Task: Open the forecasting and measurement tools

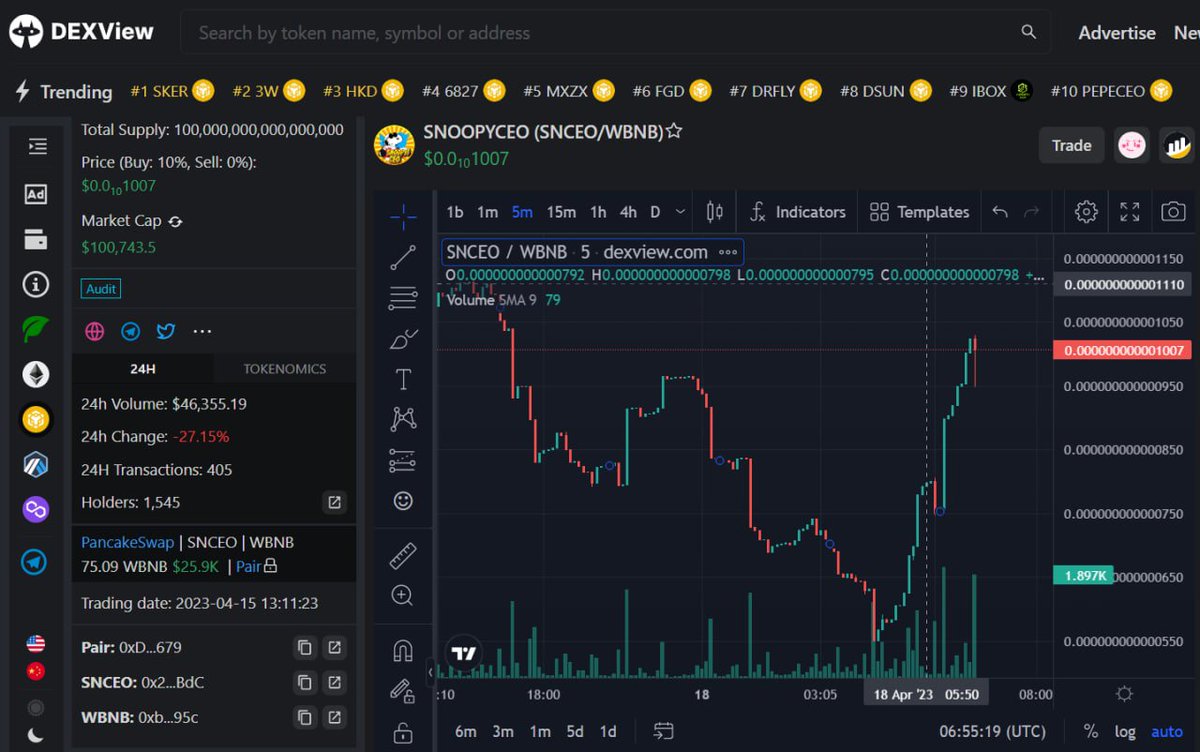Action: (403, 460)
